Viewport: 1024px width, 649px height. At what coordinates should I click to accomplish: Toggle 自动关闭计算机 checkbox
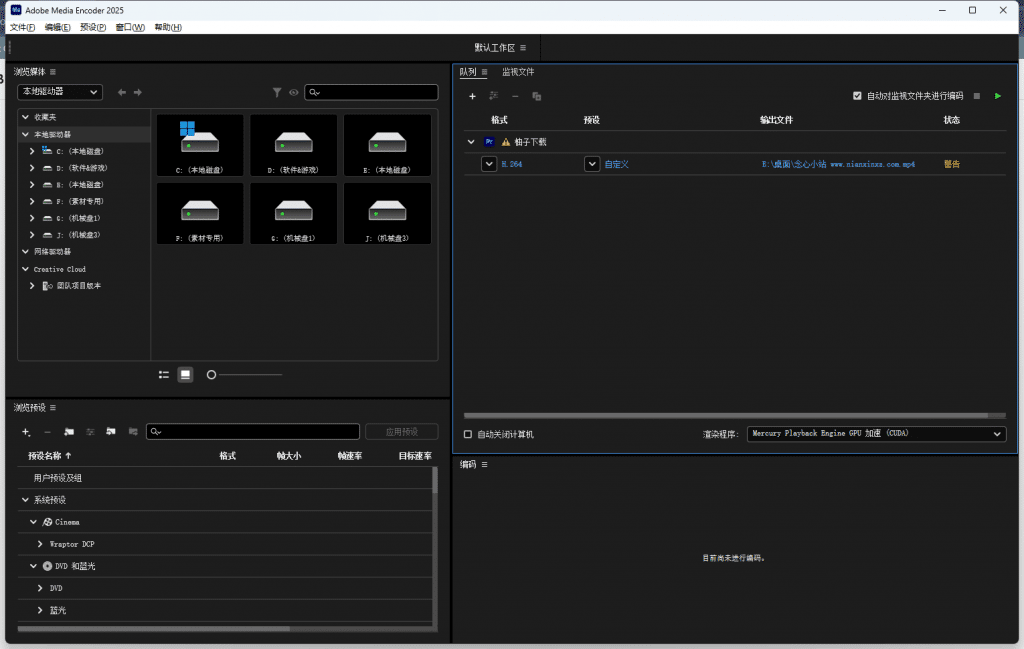click(x=468, y=434)
